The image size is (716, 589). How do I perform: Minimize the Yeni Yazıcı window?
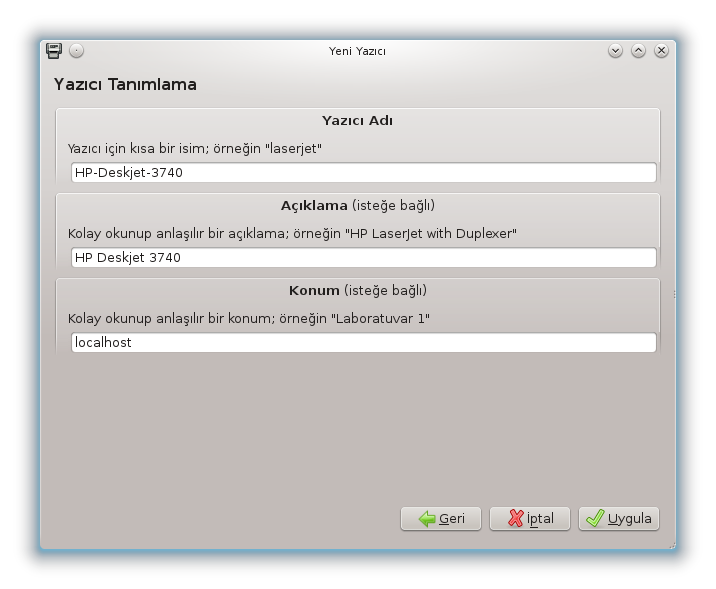[x=615, y=51]
